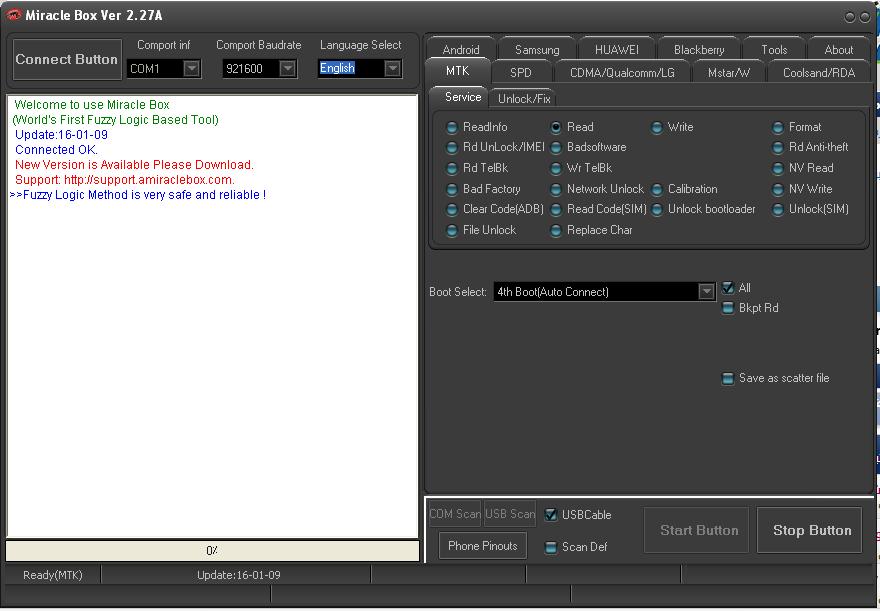880x611 pixels.
Task: Click the 'Welcome to use Miracle Box' line
Action: click(91, 105)
